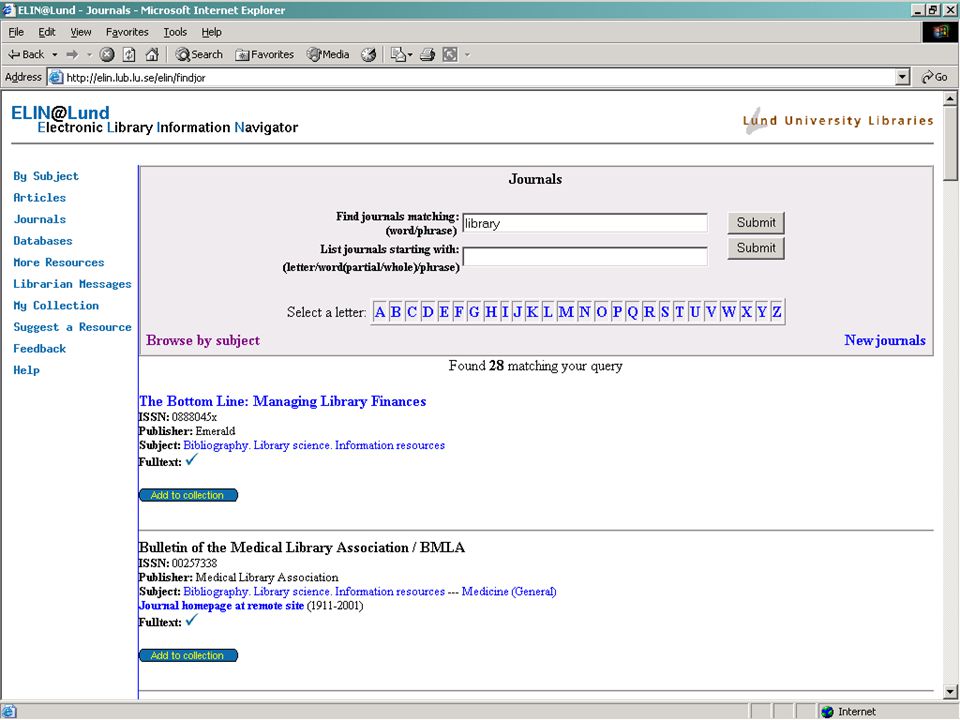
Task: Expand the address bar dropdown
Action: click(902, 77)
